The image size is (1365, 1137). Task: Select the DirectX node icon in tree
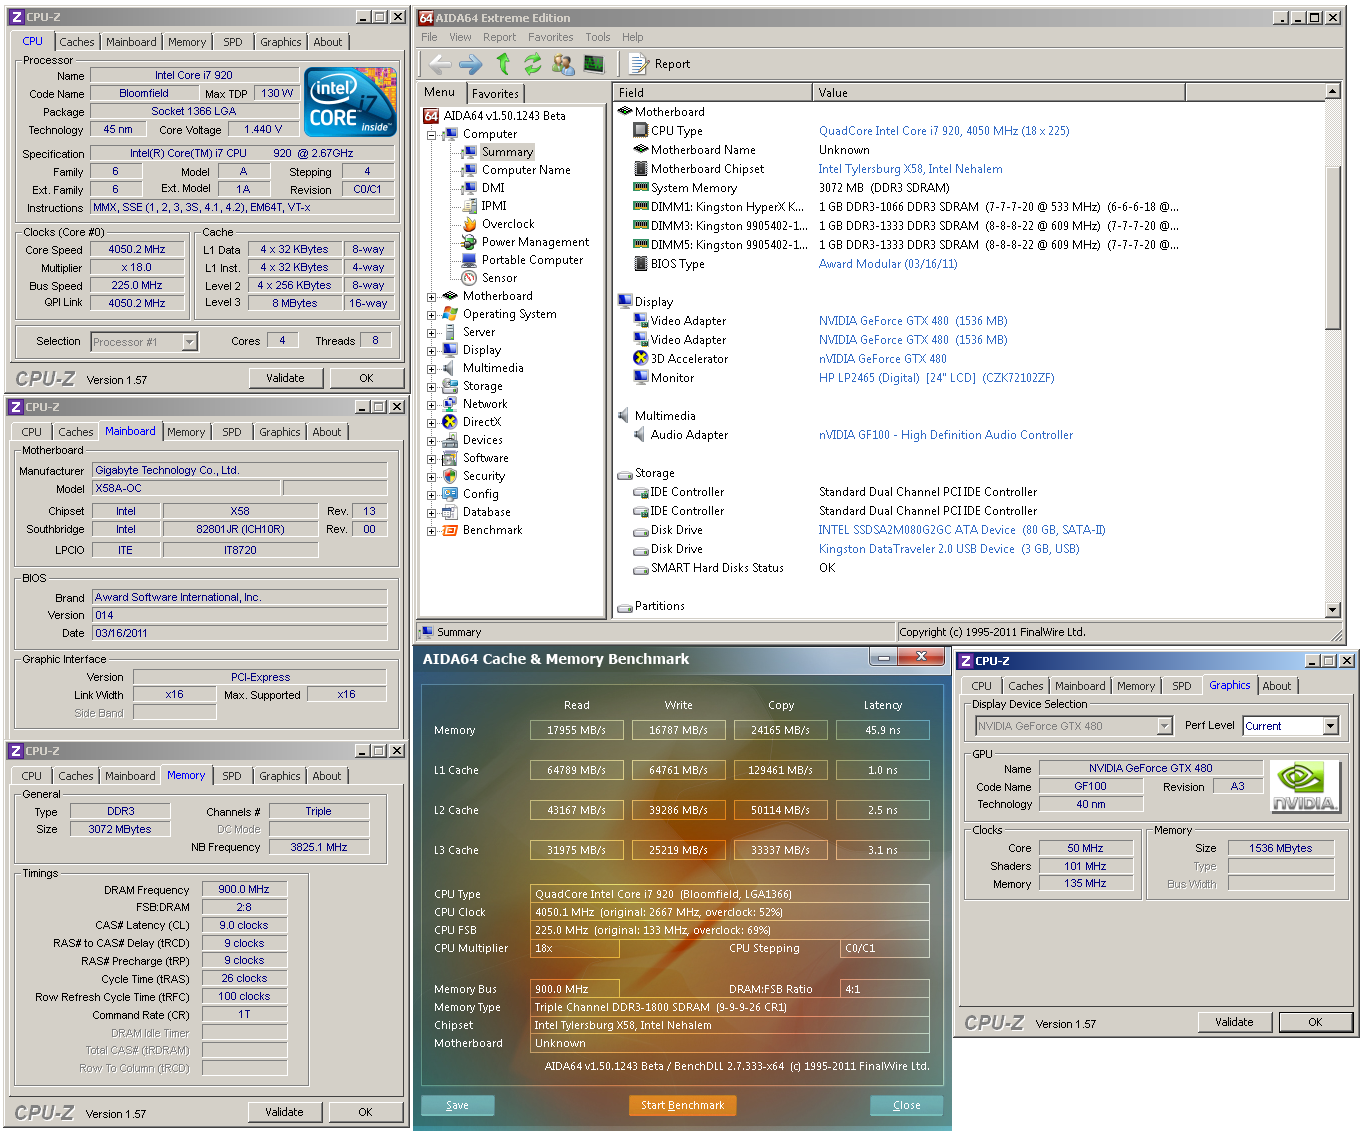click(450, 422)
